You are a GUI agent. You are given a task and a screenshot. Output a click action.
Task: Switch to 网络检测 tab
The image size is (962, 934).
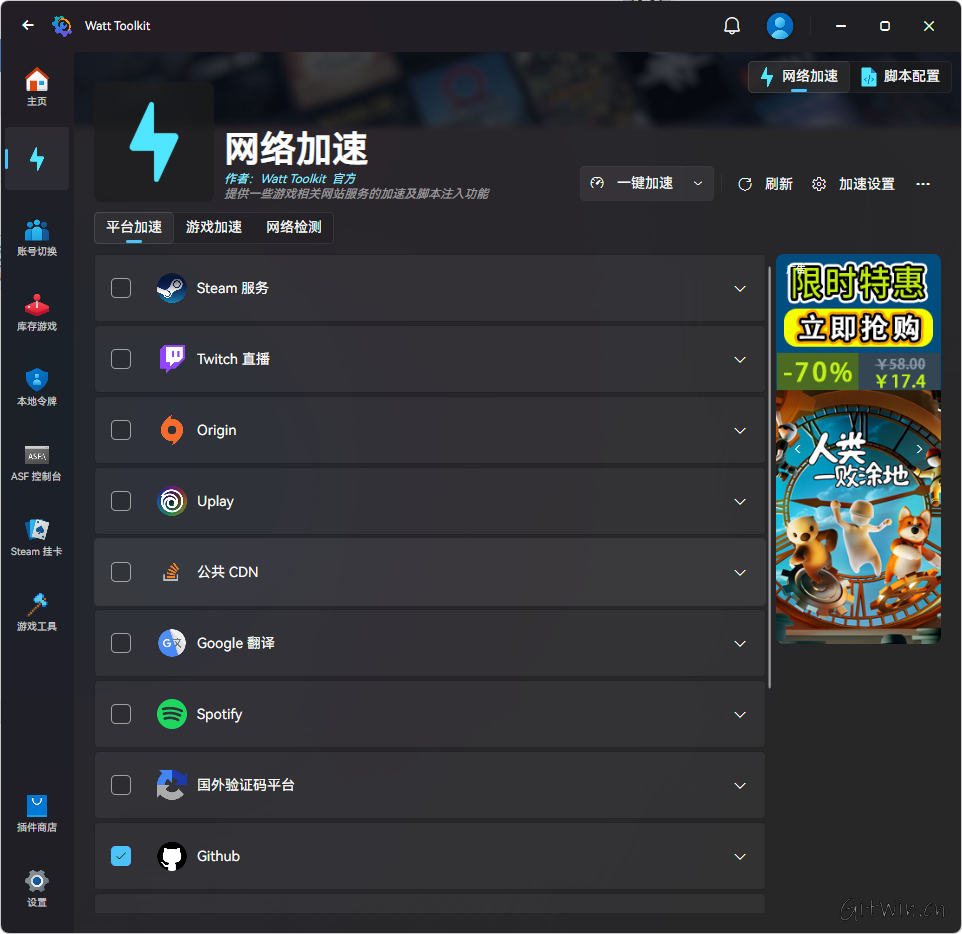tap(293, 227)
